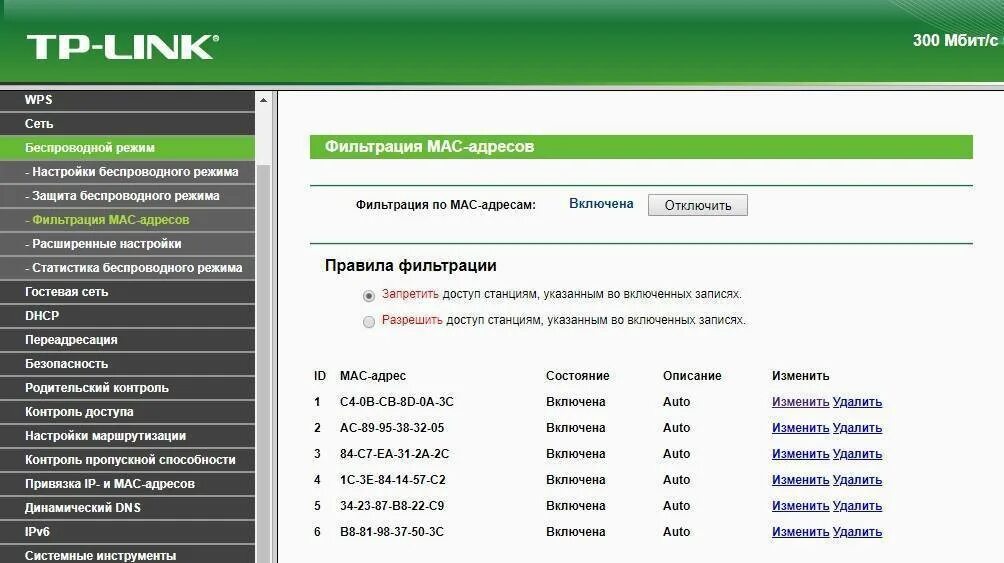Click the Состояние column header
The height and width of the screenshot is (563, 1004).
578,376
